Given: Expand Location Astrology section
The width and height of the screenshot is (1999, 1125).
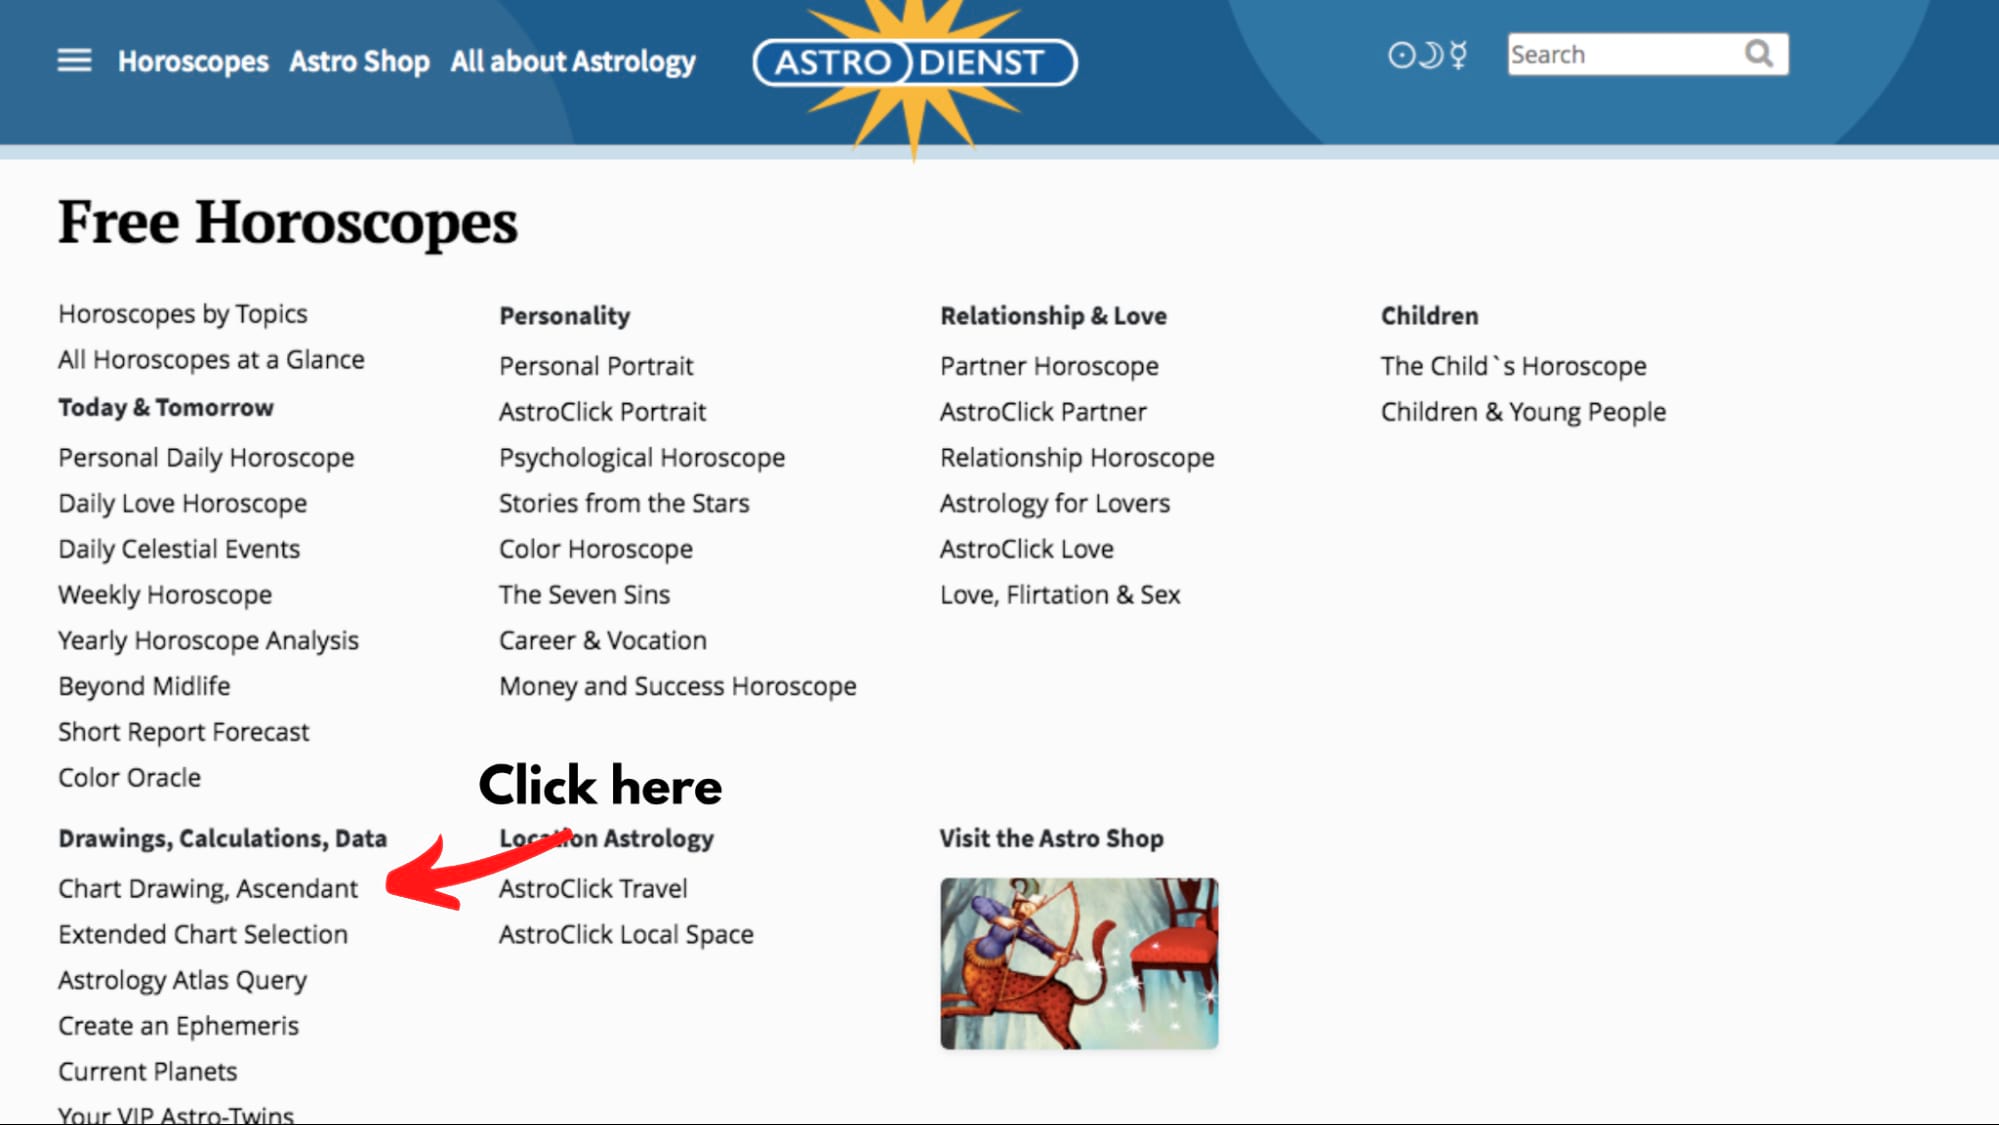Looking at the screenshot, I should click(x=605, y=838).
